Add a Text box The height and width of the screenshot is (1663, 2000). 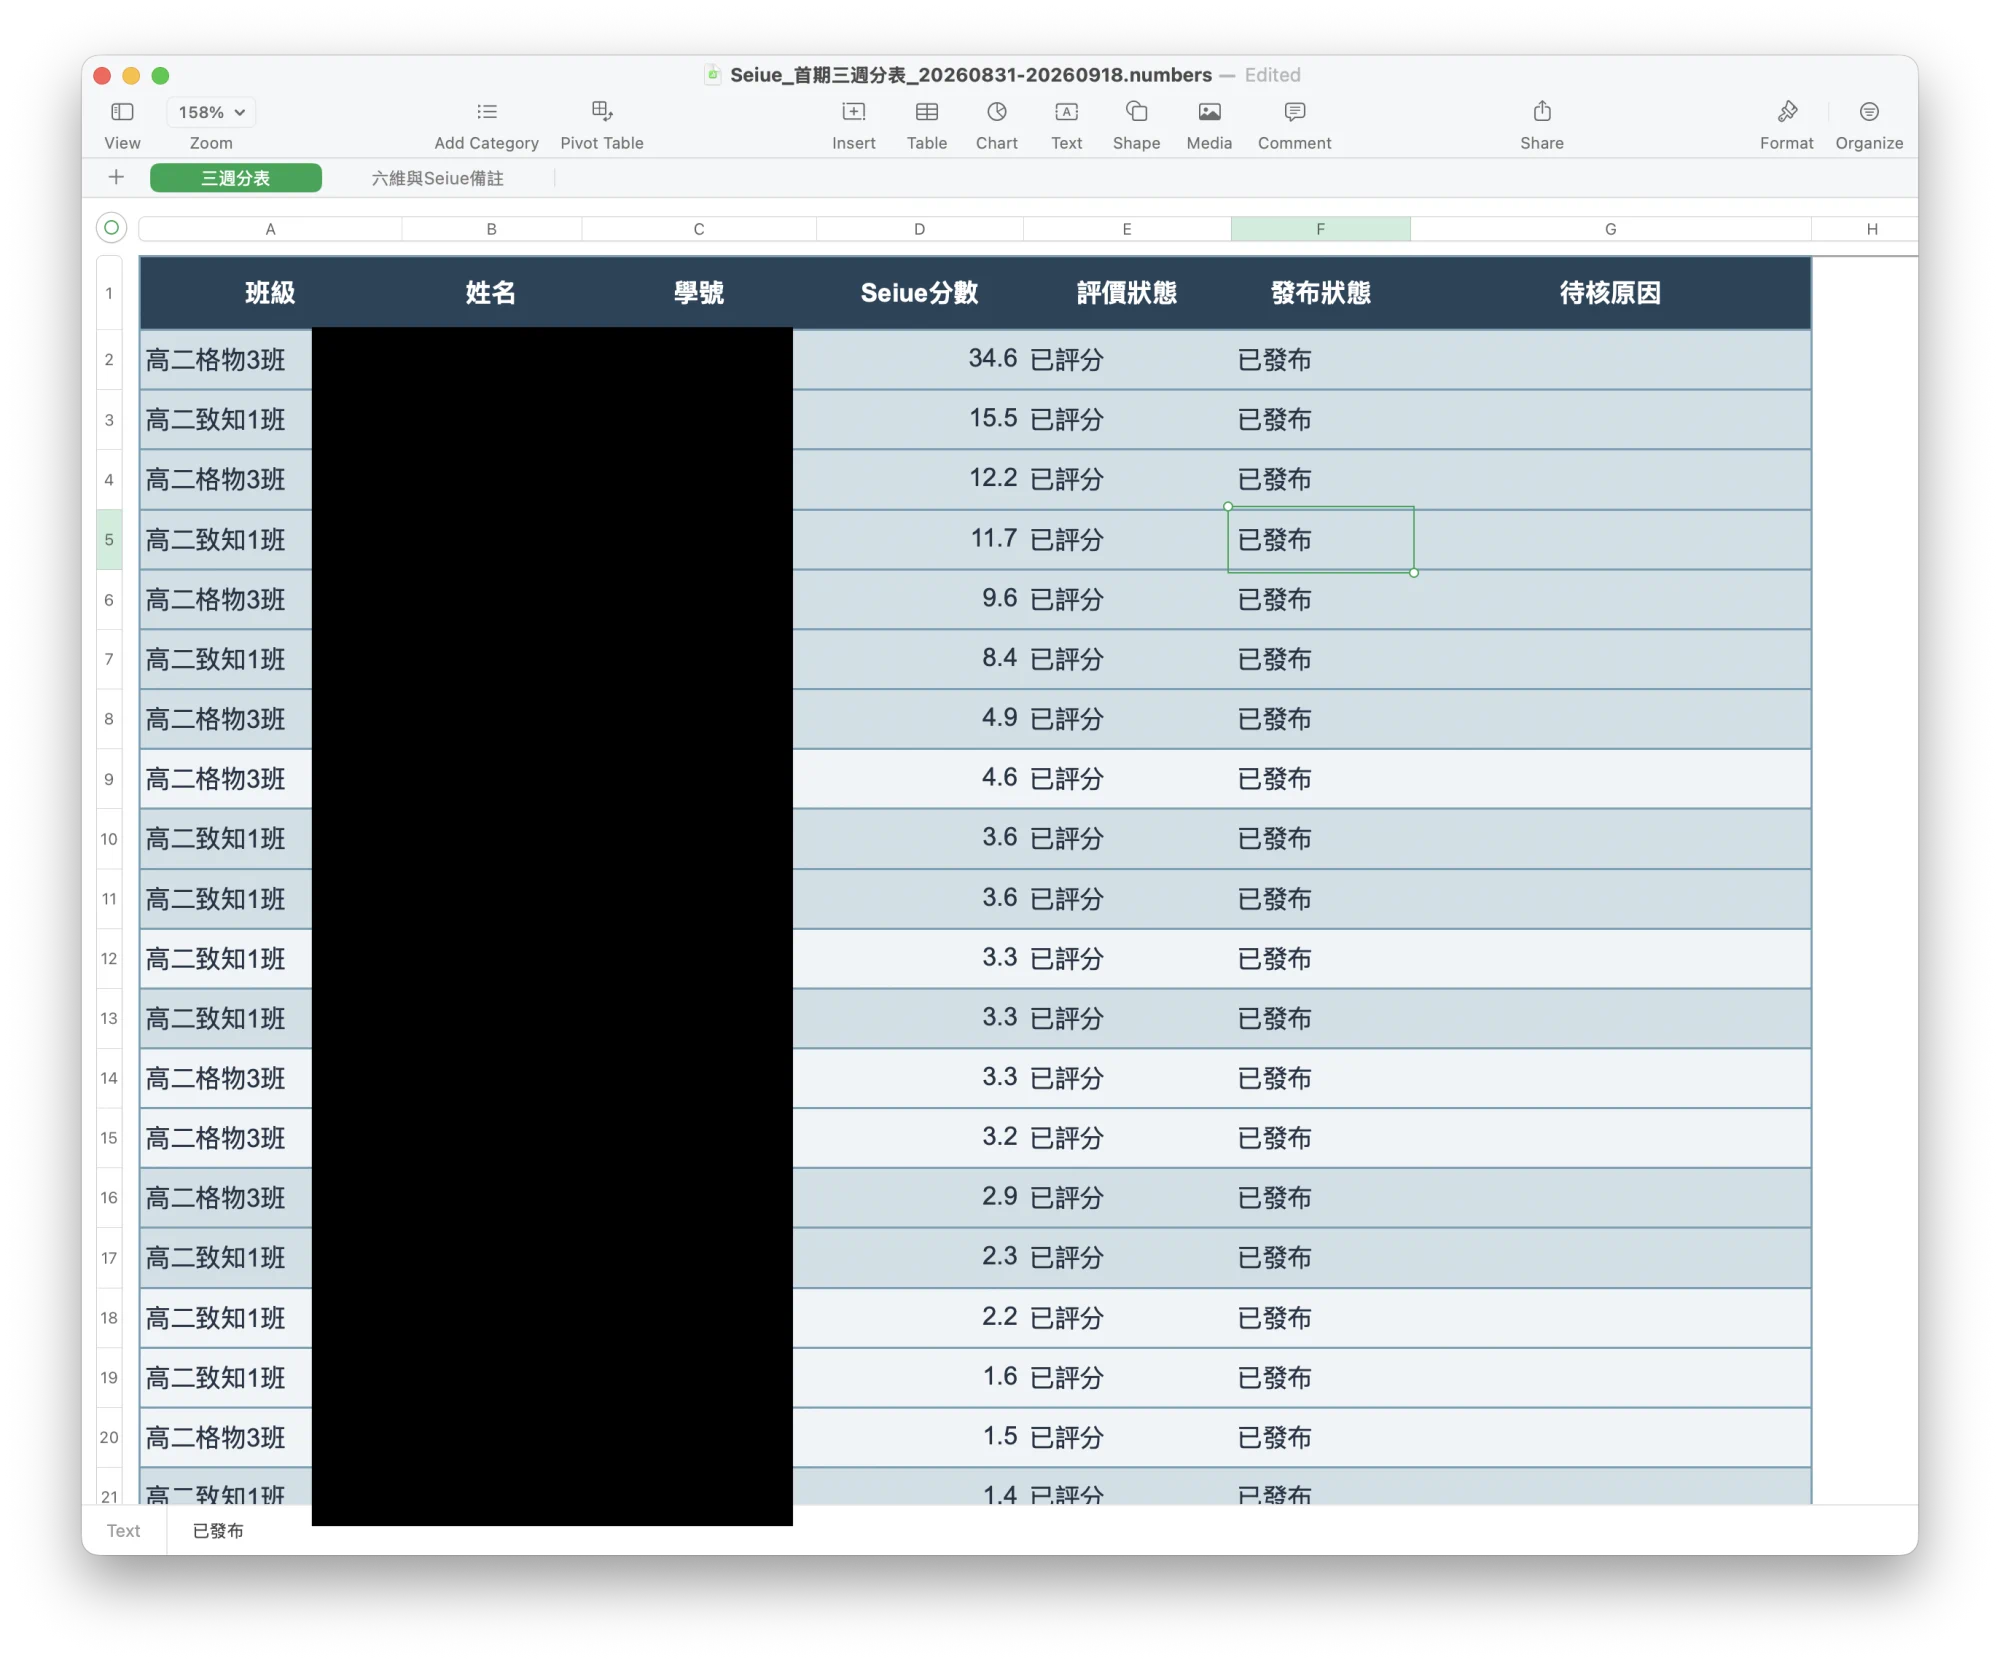[1067, 111]
